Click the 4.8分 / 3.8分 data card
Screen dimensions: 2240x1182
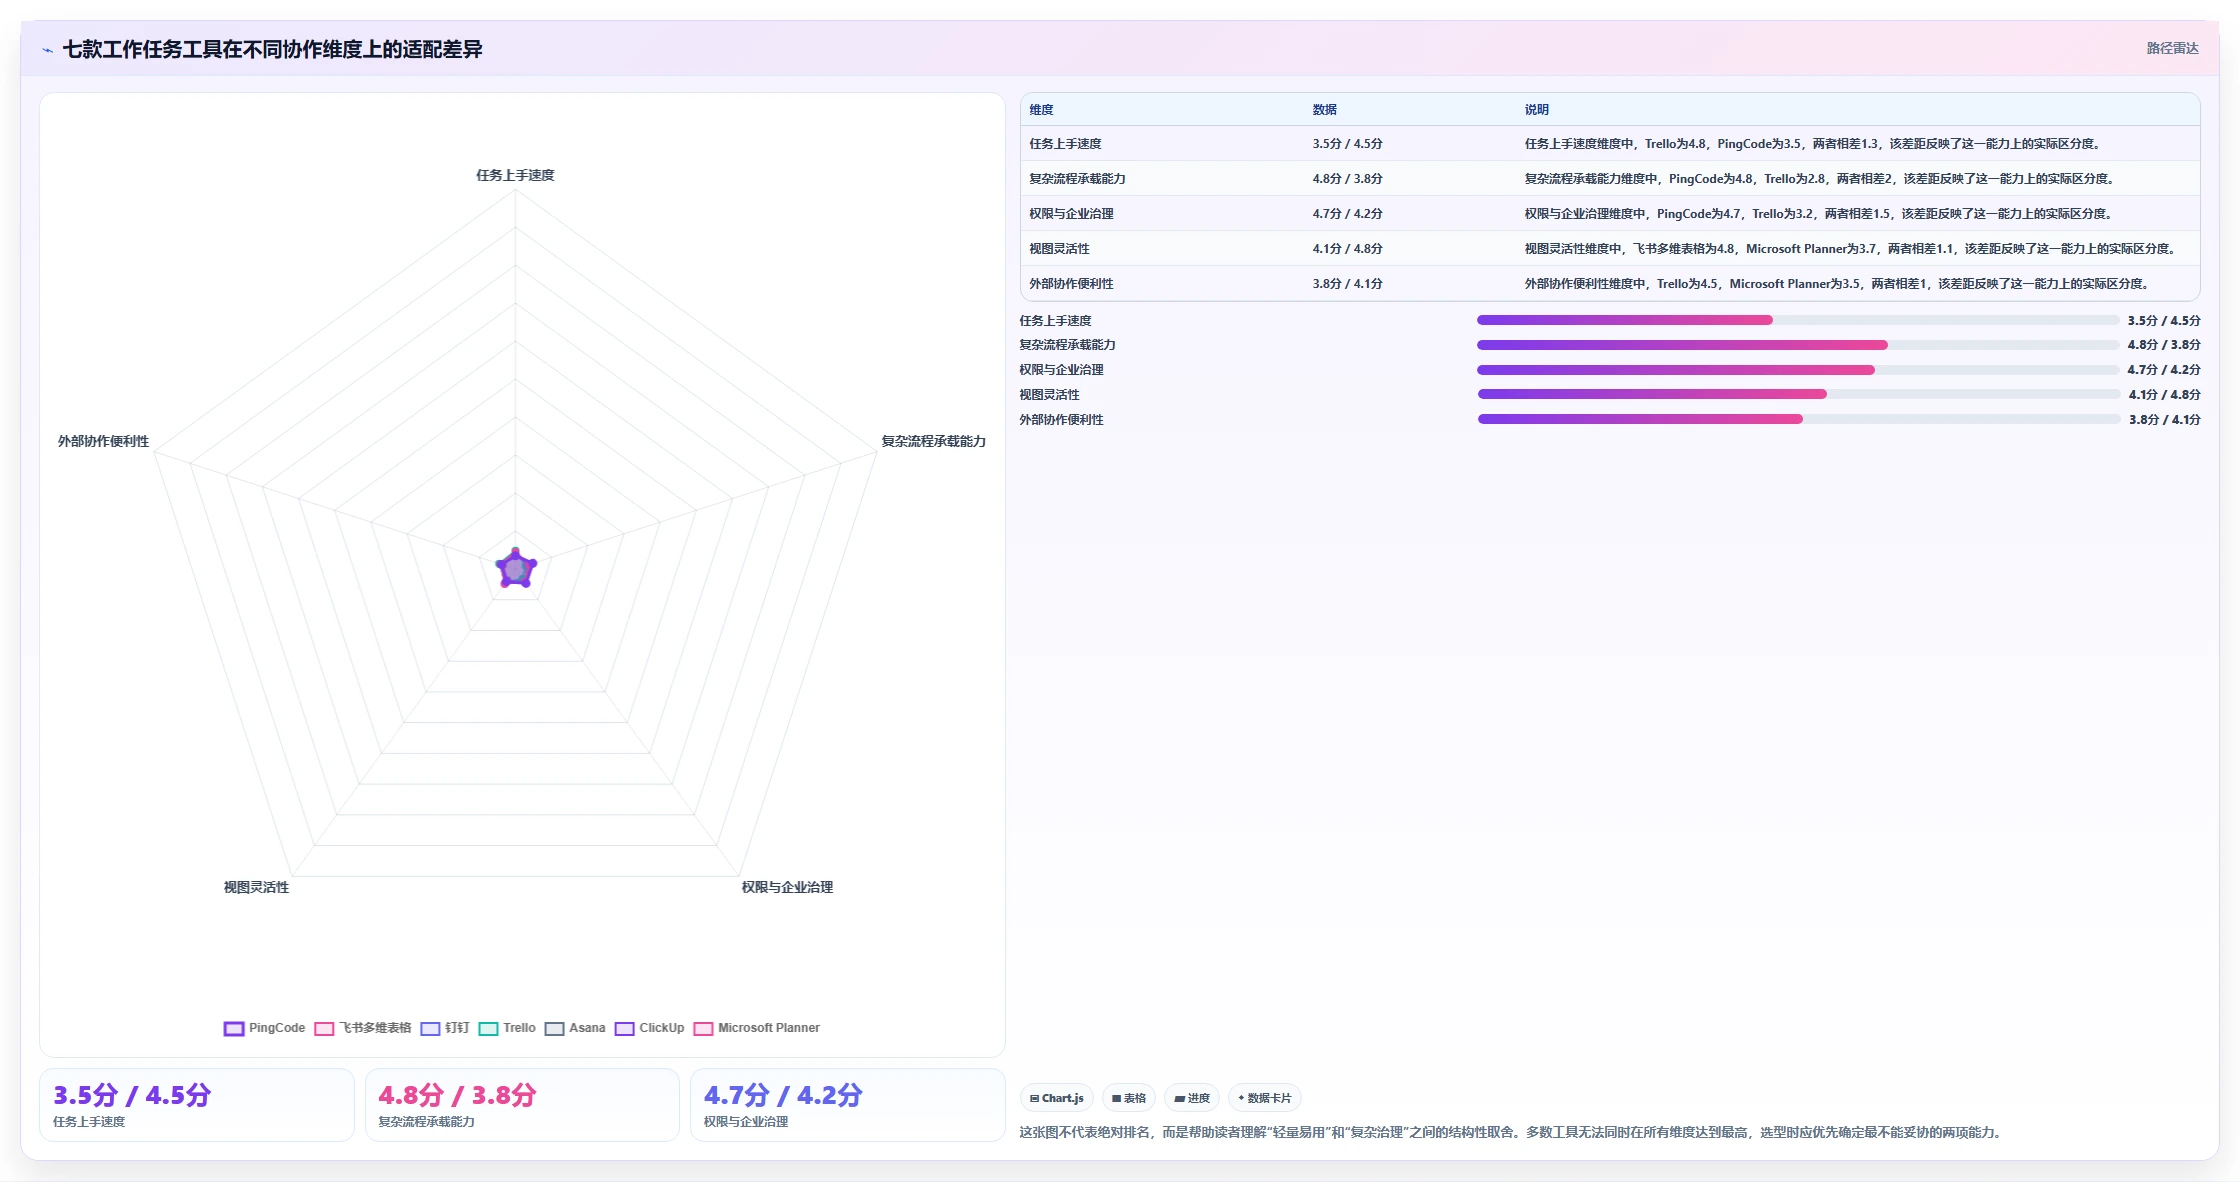pyautogui.click(x=522, y=1105)
